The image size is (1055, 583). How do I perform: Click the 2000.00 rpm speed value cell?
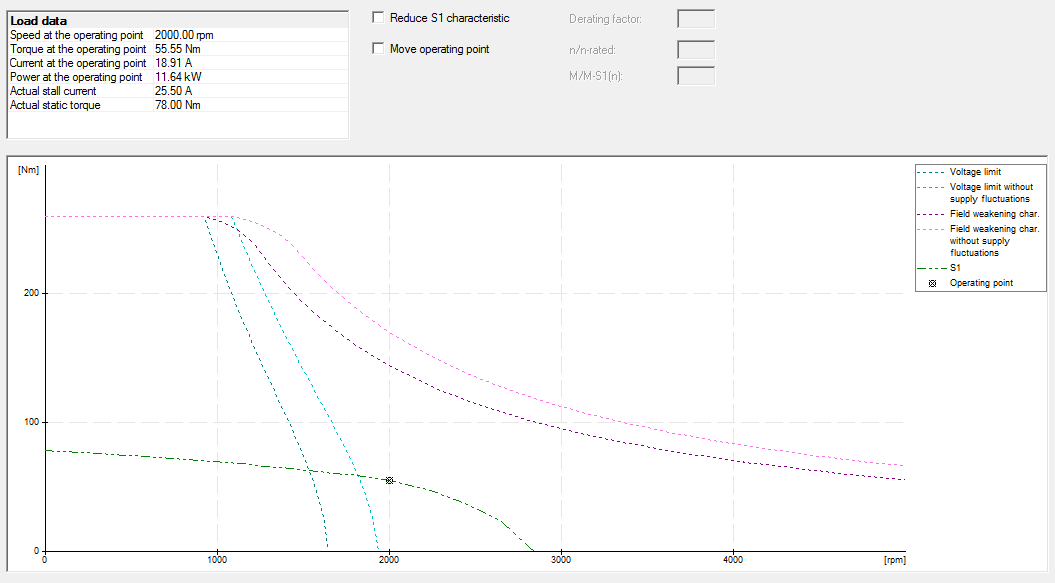tap(184, 35)
